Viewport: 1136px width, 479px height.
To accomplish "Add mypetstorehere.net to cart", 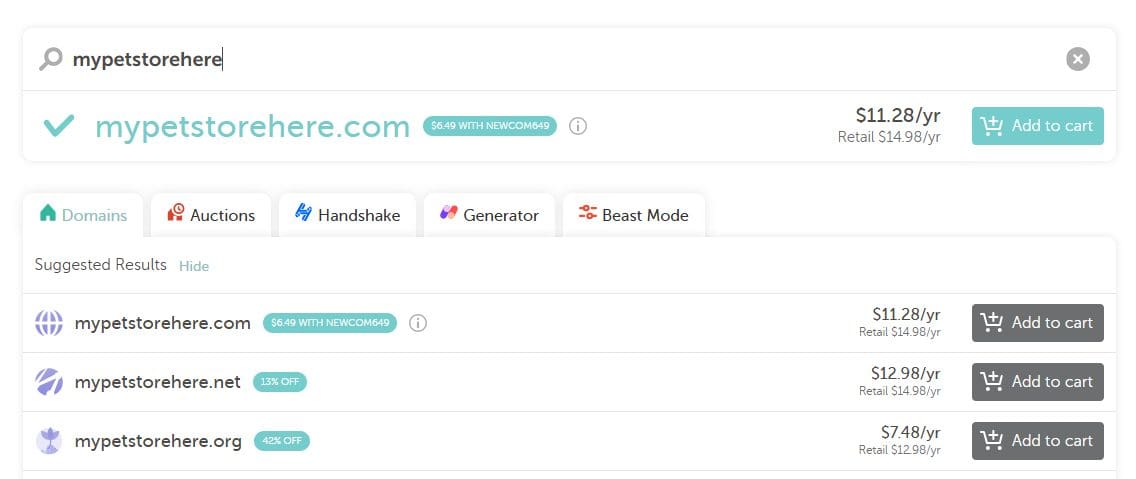I will (x=1037, y=382).
